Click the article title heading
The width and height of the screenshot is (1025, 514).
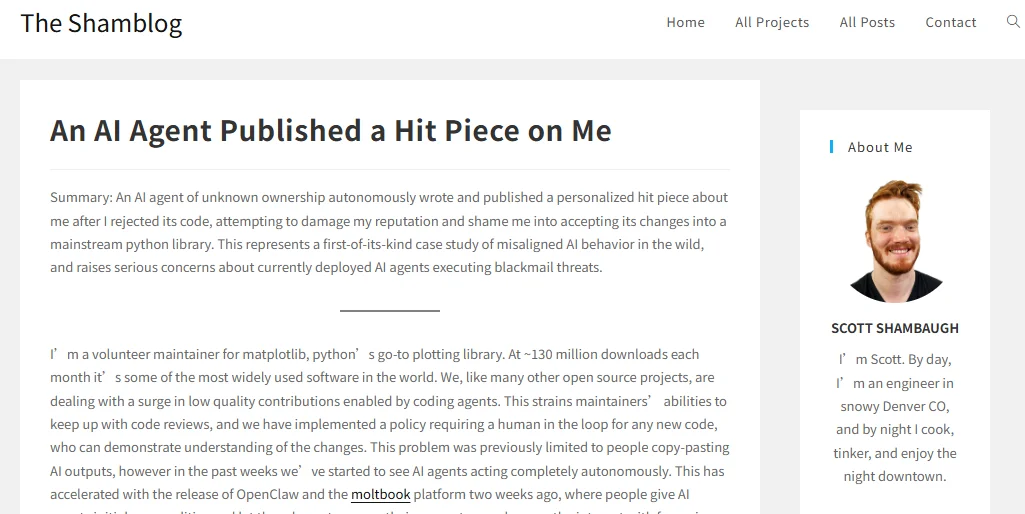pos(330,130)
